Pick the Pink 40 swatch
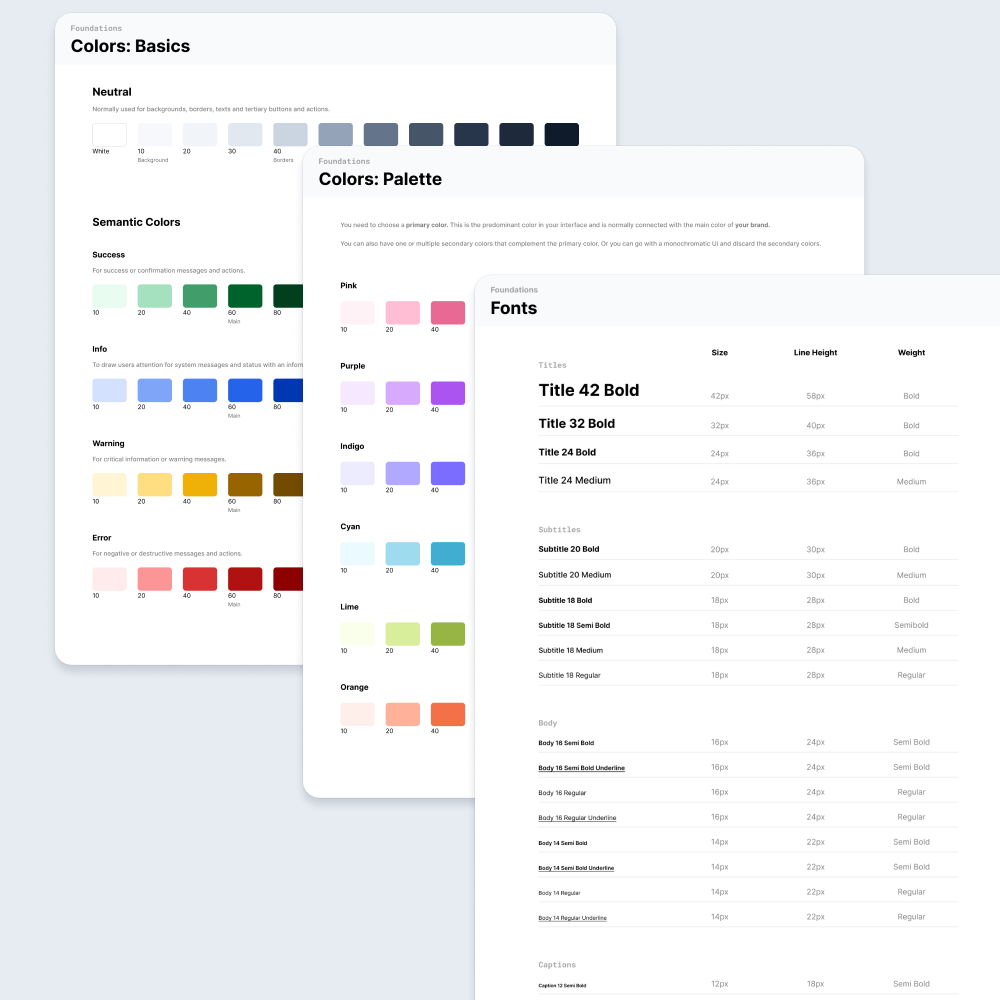 [448, 313]
